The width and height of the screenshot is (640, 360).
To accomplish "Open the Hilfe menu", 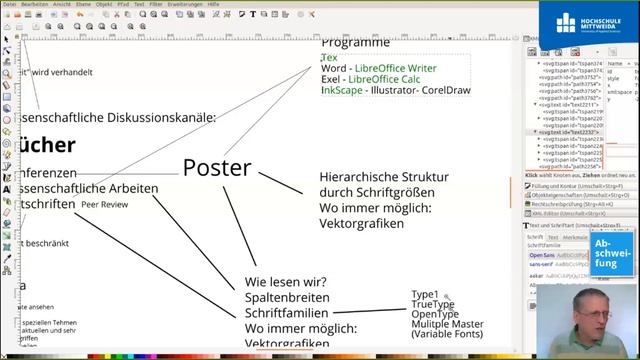I will click(213, 4).
